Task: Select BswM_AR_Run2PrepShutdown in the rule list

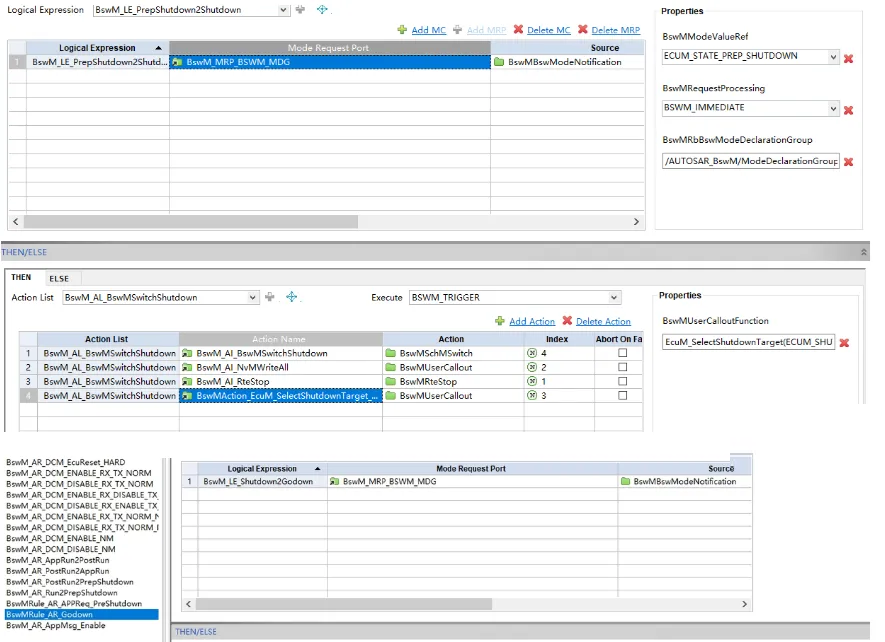Action: pyautogui.click(x=62, y=593)
